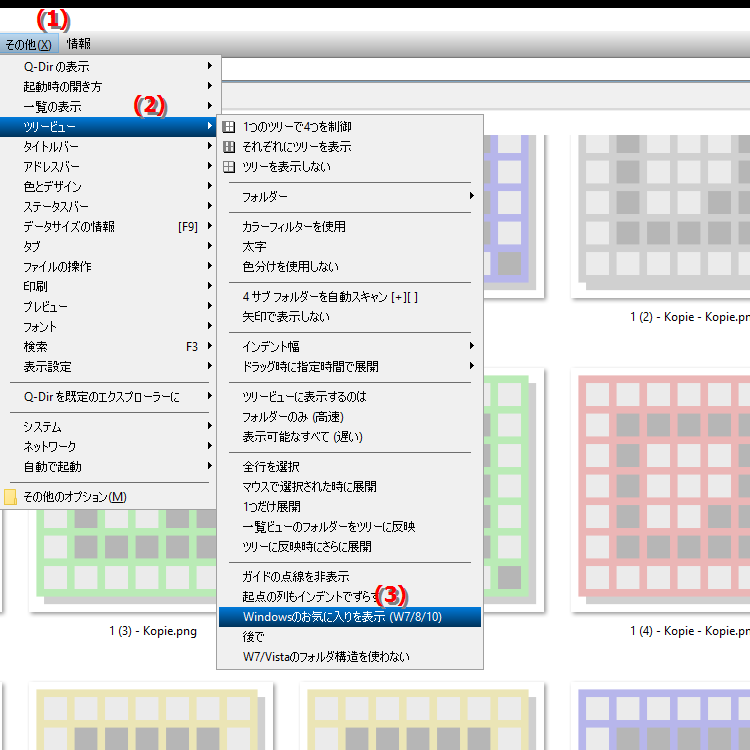750x750 pixels.
Task: Click icon for ツリーを表示しない
Action: tap(229, 167)
